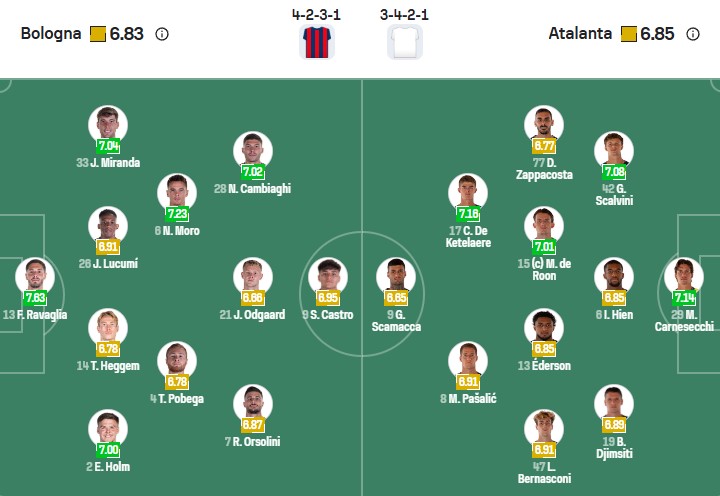Image resolution: width=720 pixels, height=496 pixels.
Task: Open G. Scamacca's player photo
Action: [x=395, y=277]
